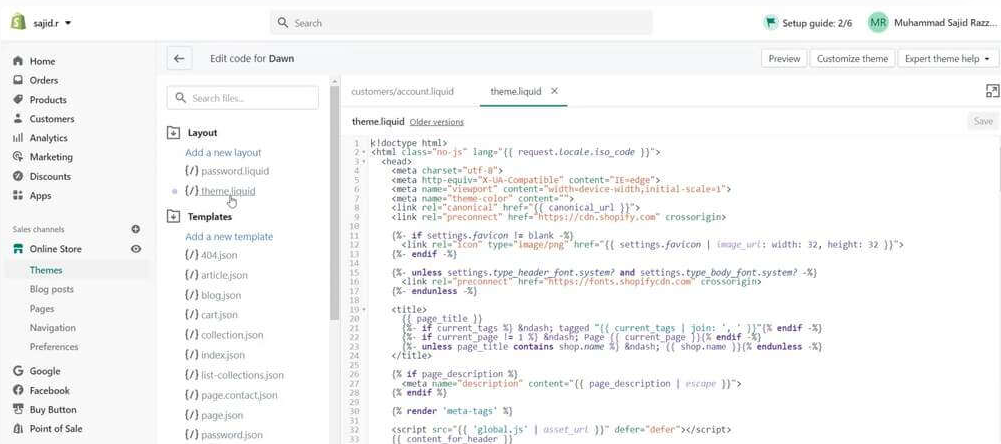Add a sales channel plus icon
1001x444 pixels.
tap(135, 229)
